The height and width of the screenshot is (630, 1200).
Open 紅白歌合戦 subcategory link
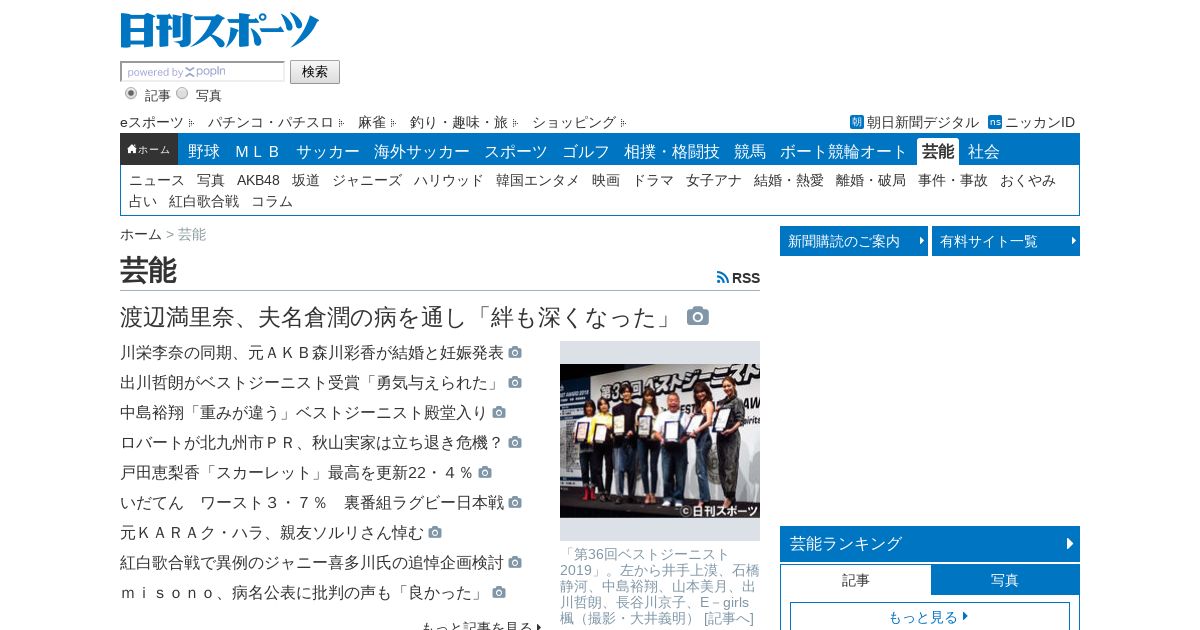[204, 201]
